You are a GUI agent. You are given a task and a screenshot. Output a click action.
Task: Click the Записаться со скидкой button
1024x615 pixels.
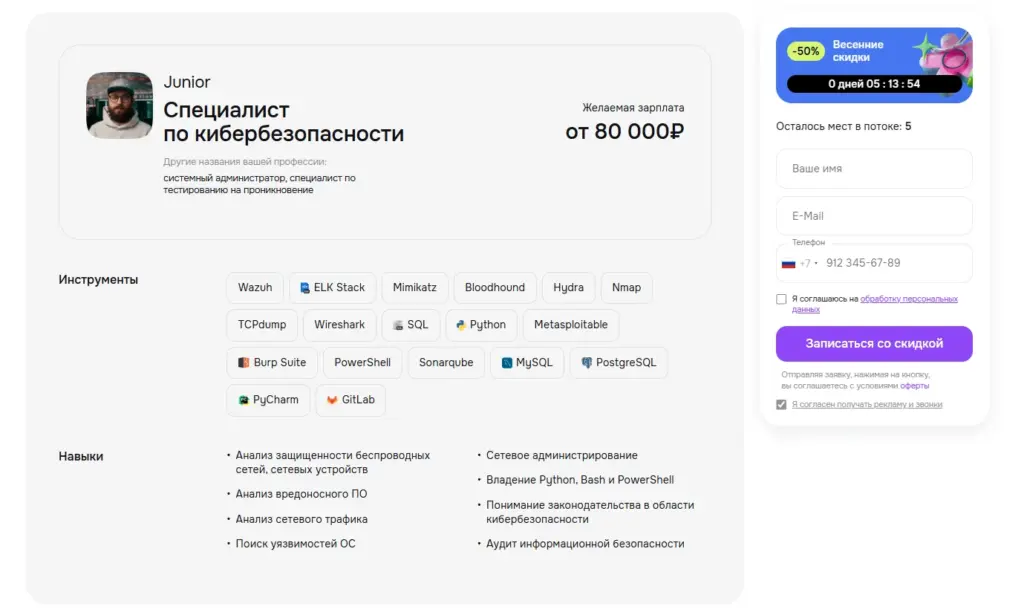874,343
